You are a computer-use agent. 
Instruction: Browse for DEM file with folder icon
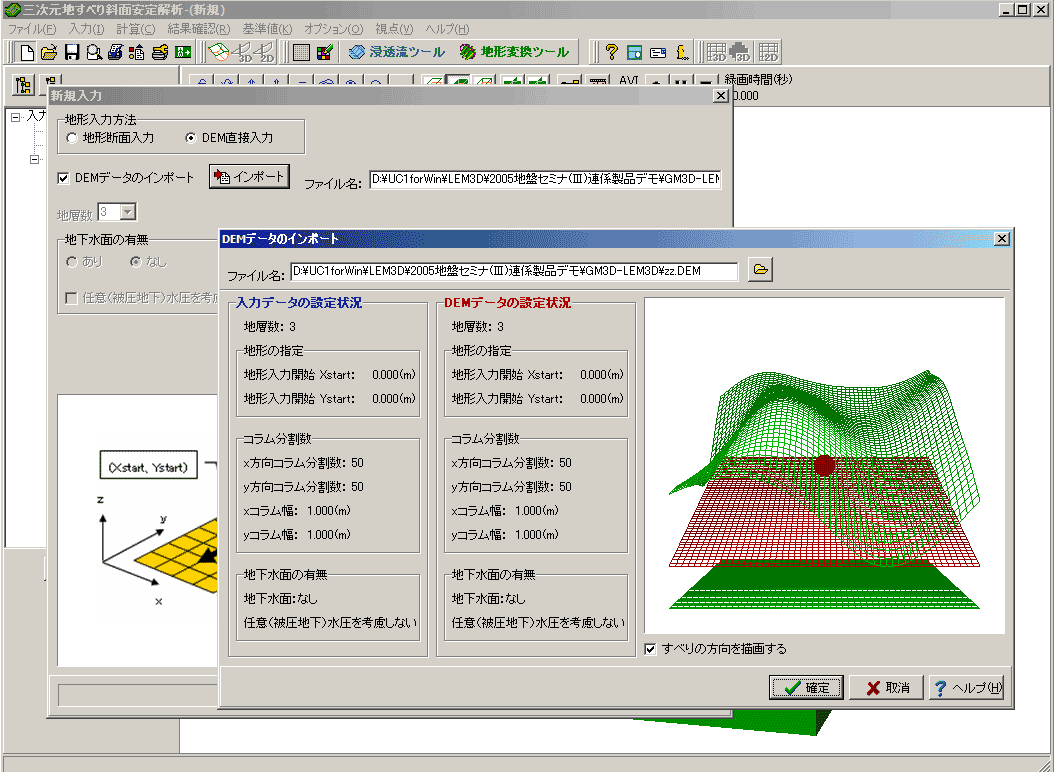[761, 271]
